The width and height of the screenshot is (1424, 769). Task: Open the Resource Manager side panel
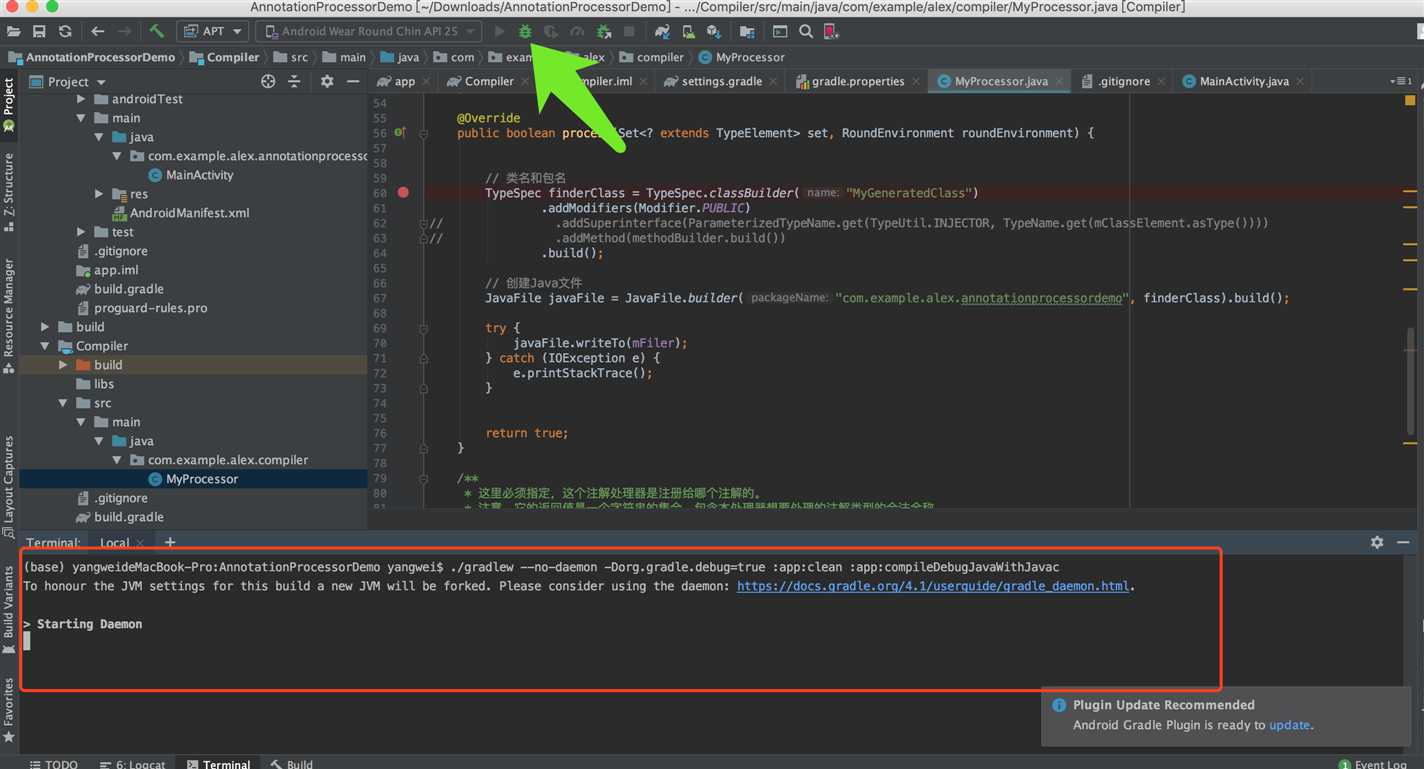coord(9,316)
